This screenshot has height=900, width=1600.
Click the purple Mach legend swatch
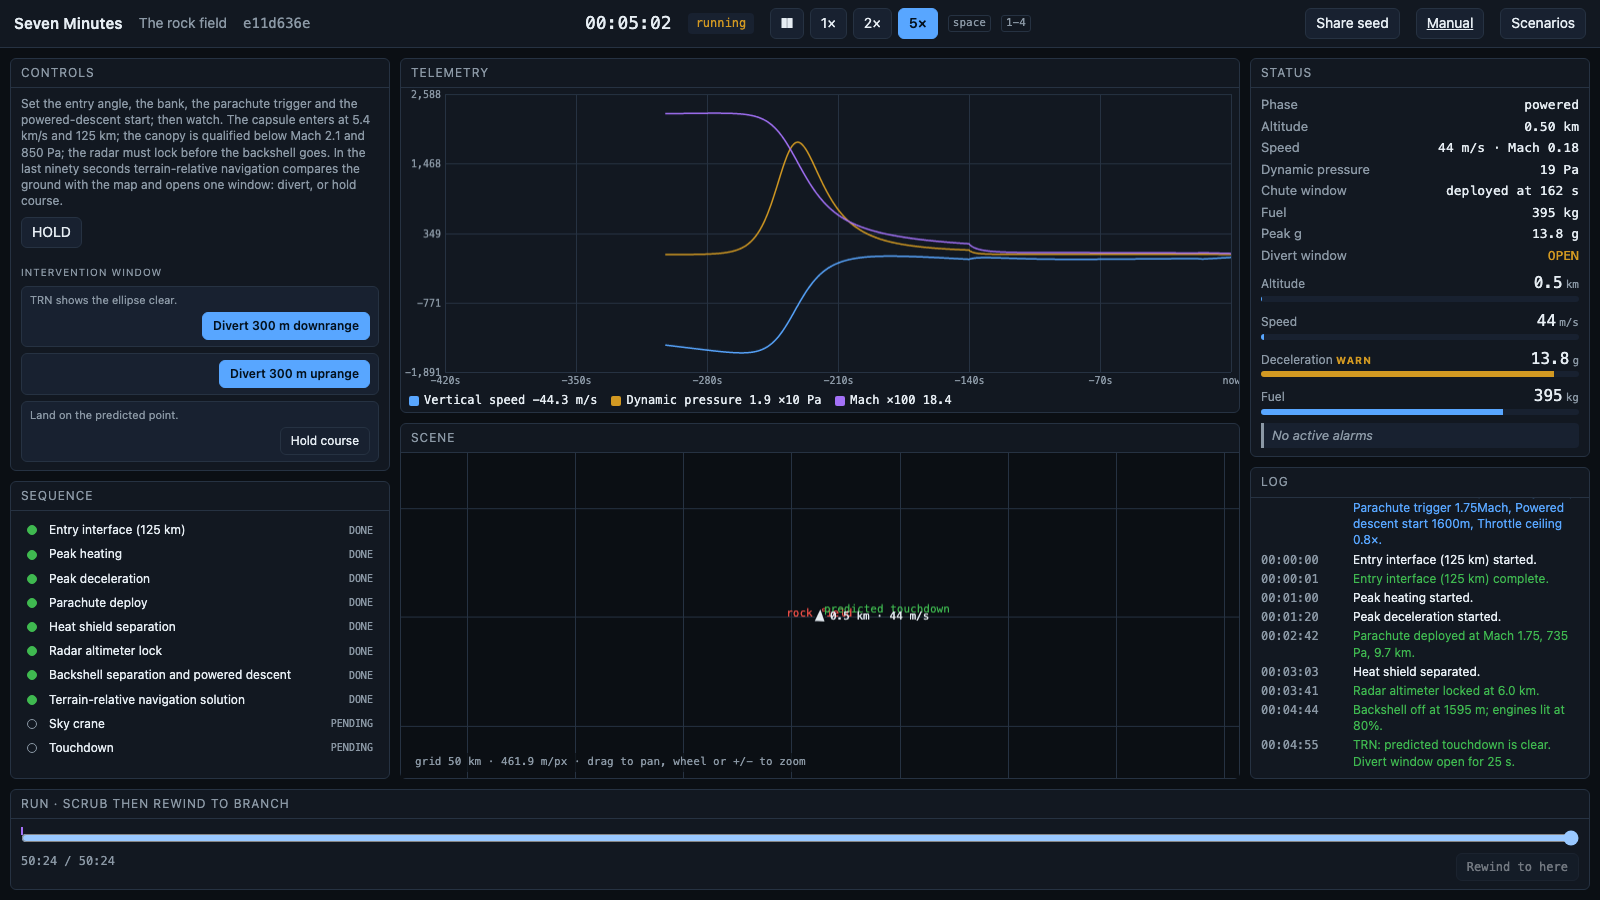(840, 401)
